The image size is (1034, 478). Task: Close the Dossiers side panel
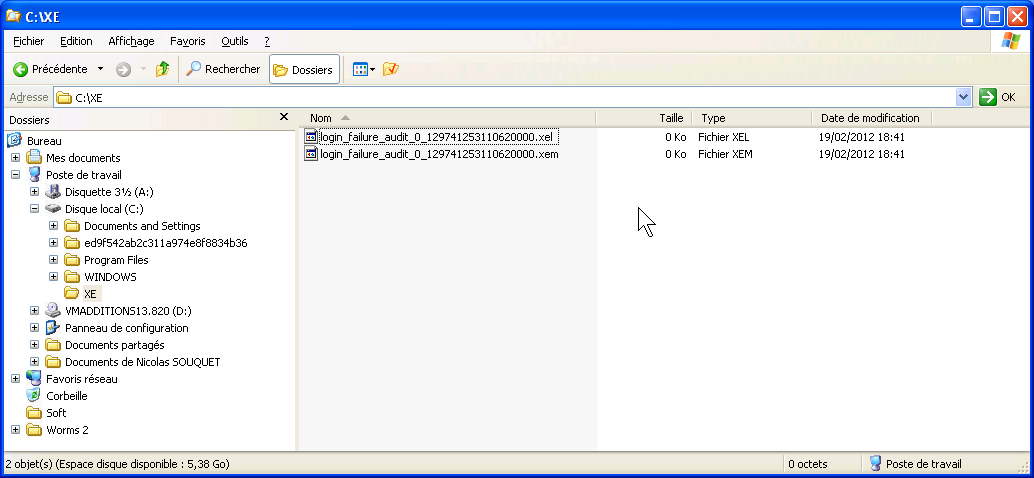point(284,118)
